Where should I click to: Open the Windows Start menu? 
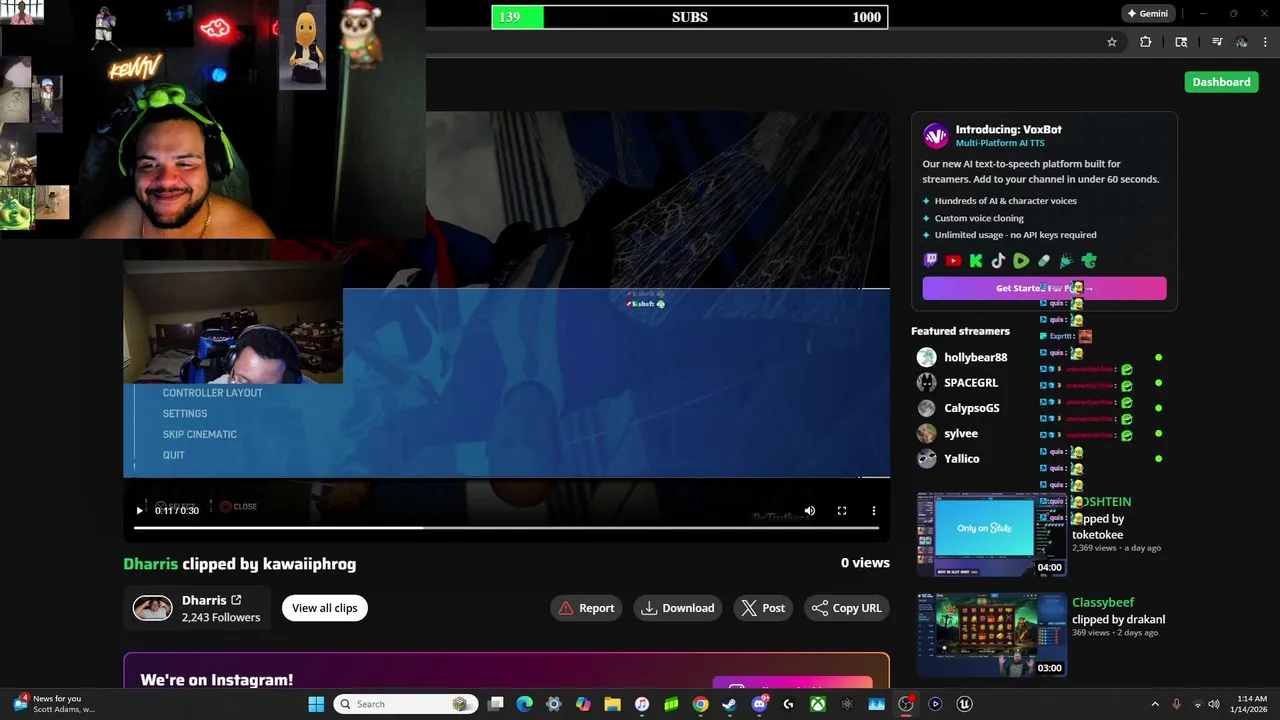click(x=316, y=704)
